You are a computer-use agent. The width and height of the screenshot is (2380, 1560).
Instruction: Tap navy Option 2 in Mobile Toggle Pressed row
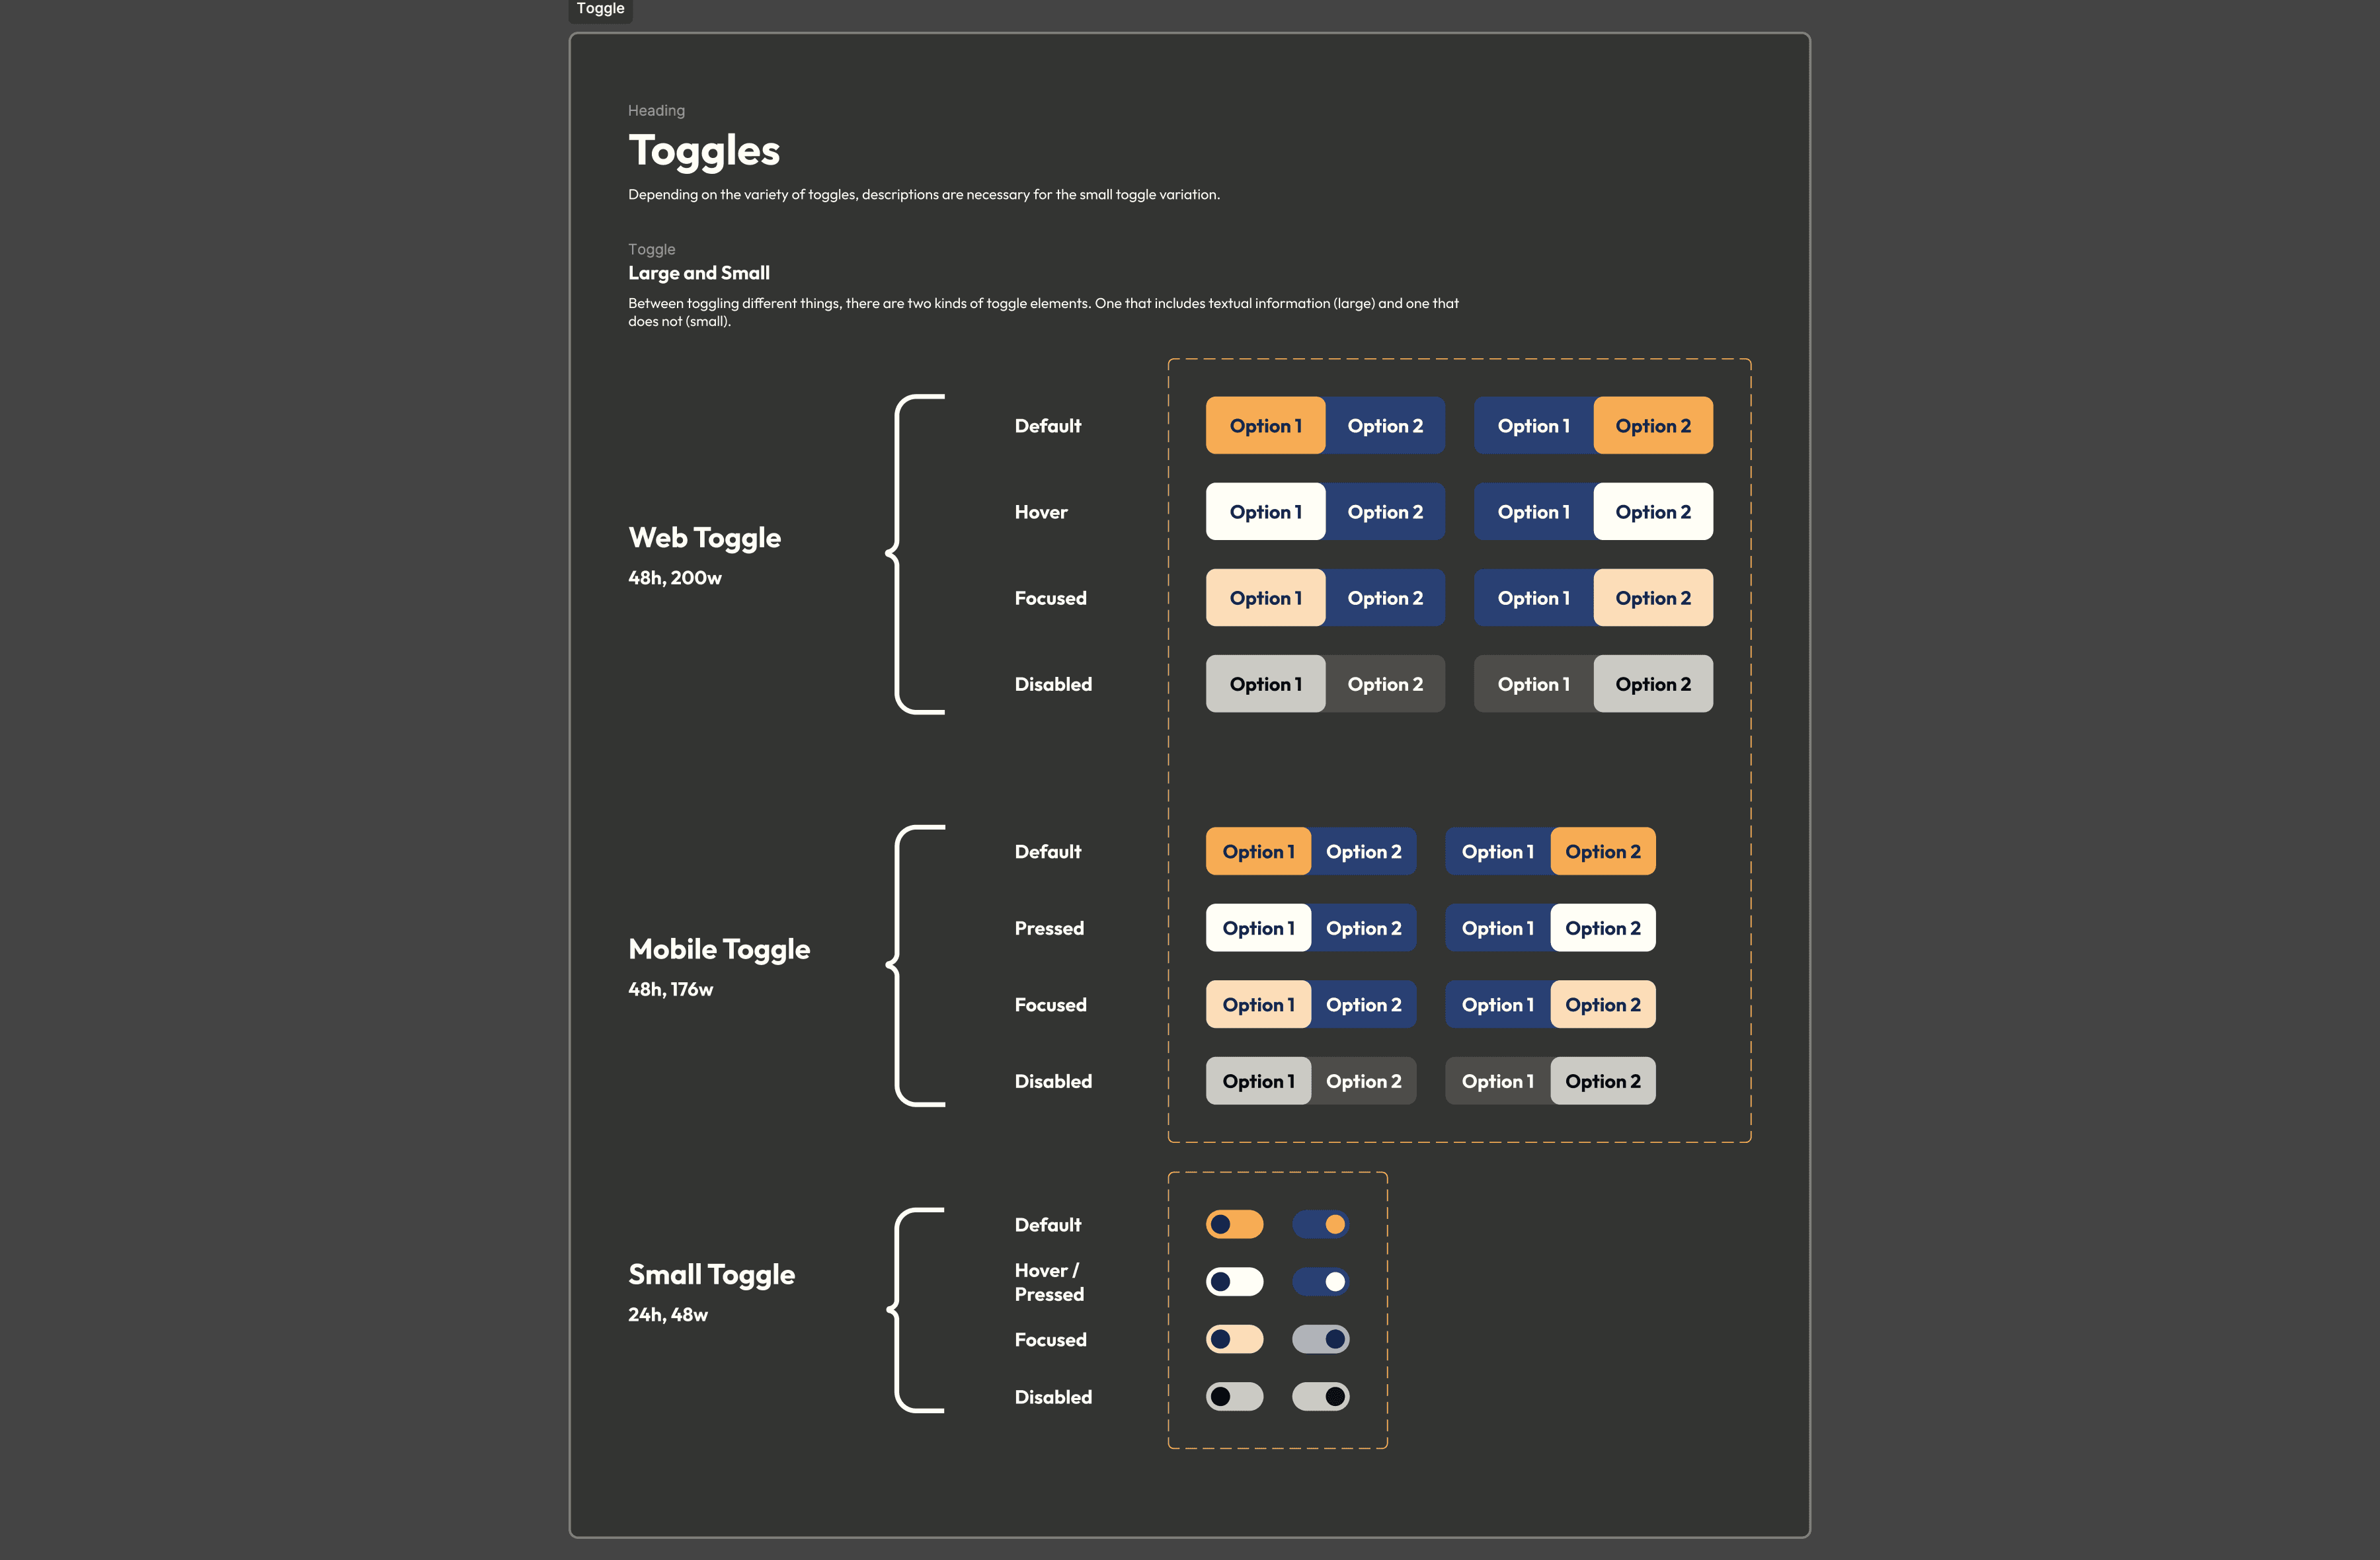pyautogui.click(x=1364, y=928)
